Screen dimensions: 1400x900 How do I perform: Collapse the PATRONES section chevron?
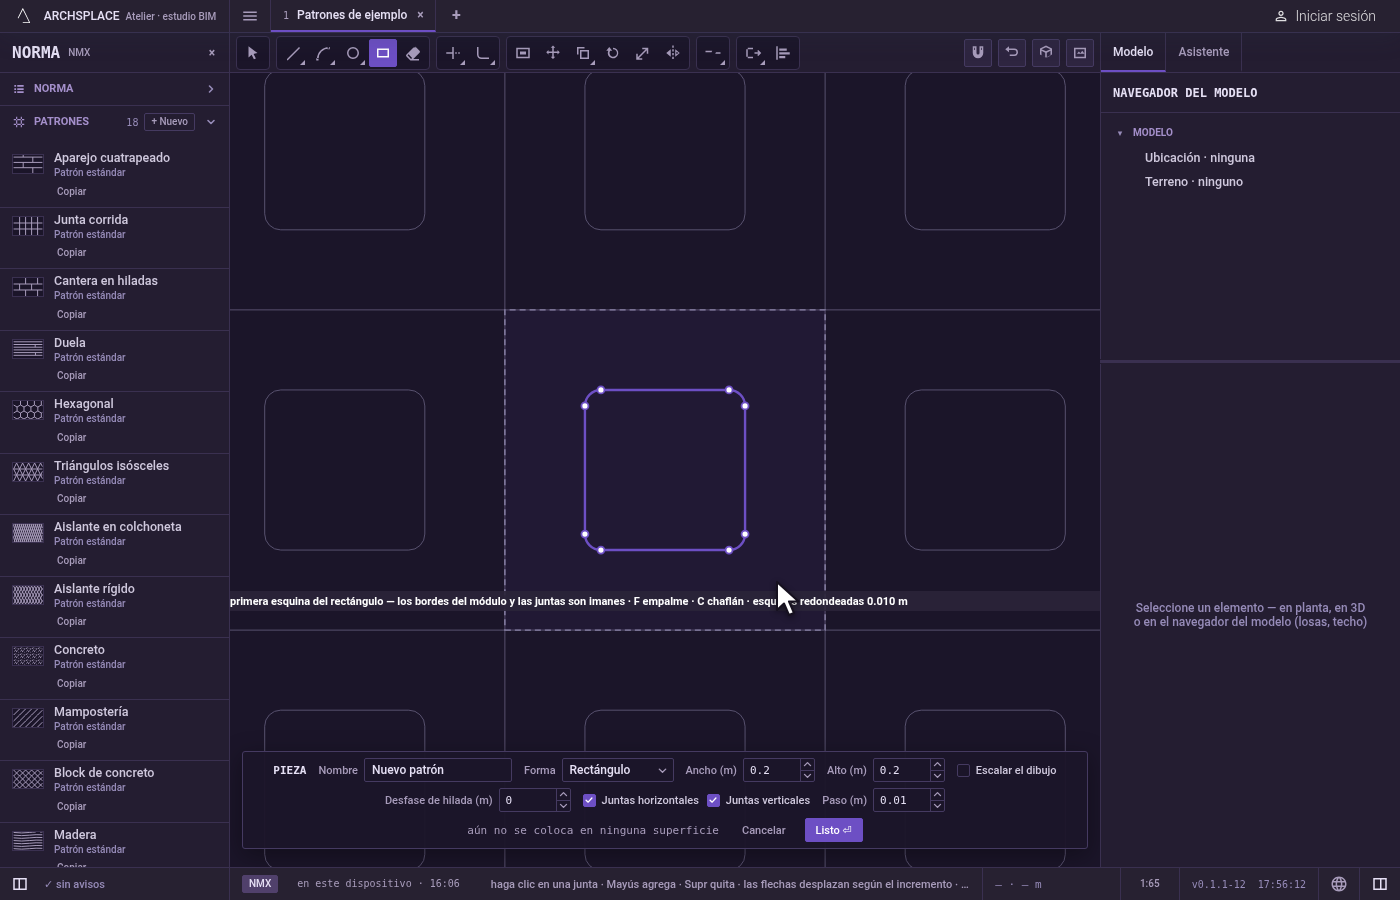point(211,122)
